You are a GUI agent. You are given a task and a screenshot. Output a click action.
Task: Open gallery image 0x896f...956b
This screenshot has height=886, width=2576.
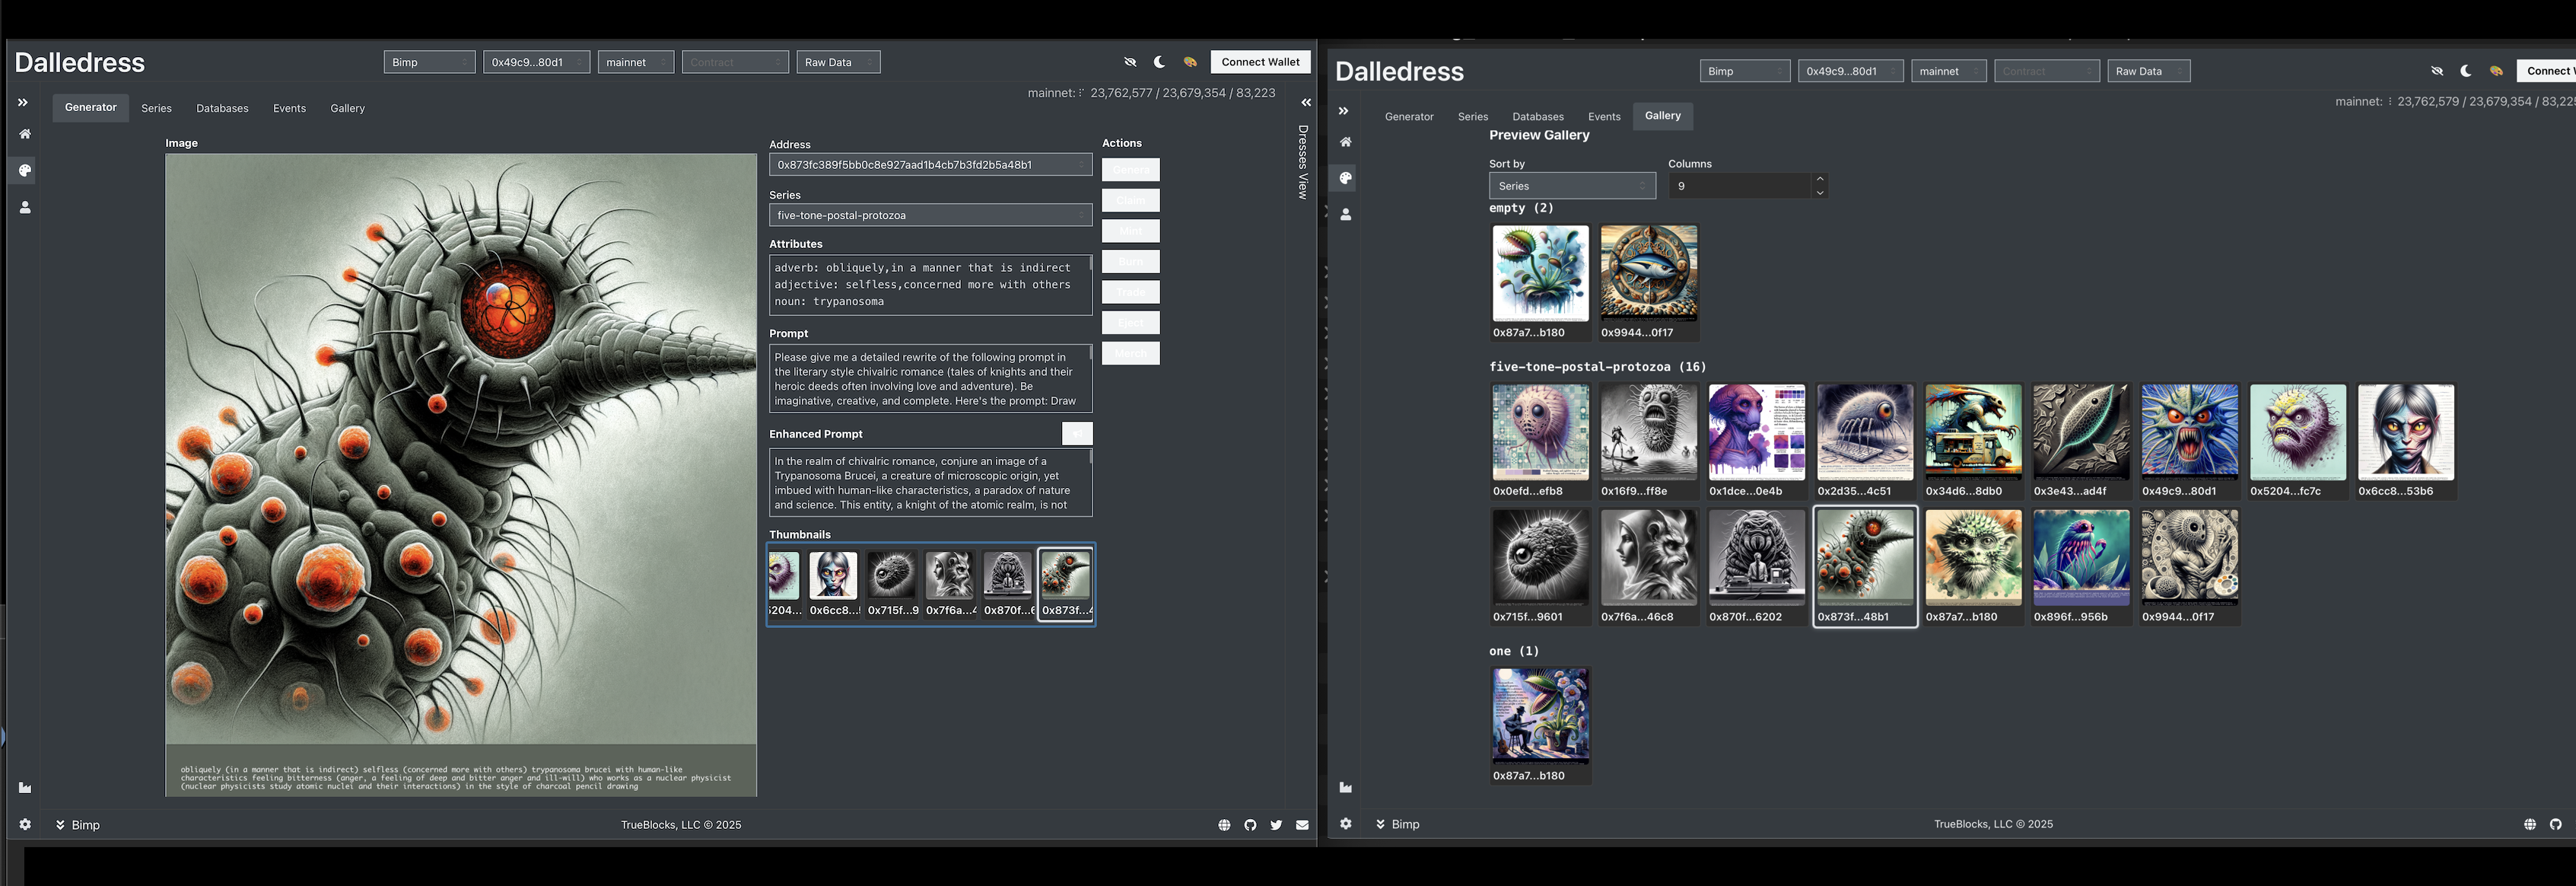(2081, 567)
